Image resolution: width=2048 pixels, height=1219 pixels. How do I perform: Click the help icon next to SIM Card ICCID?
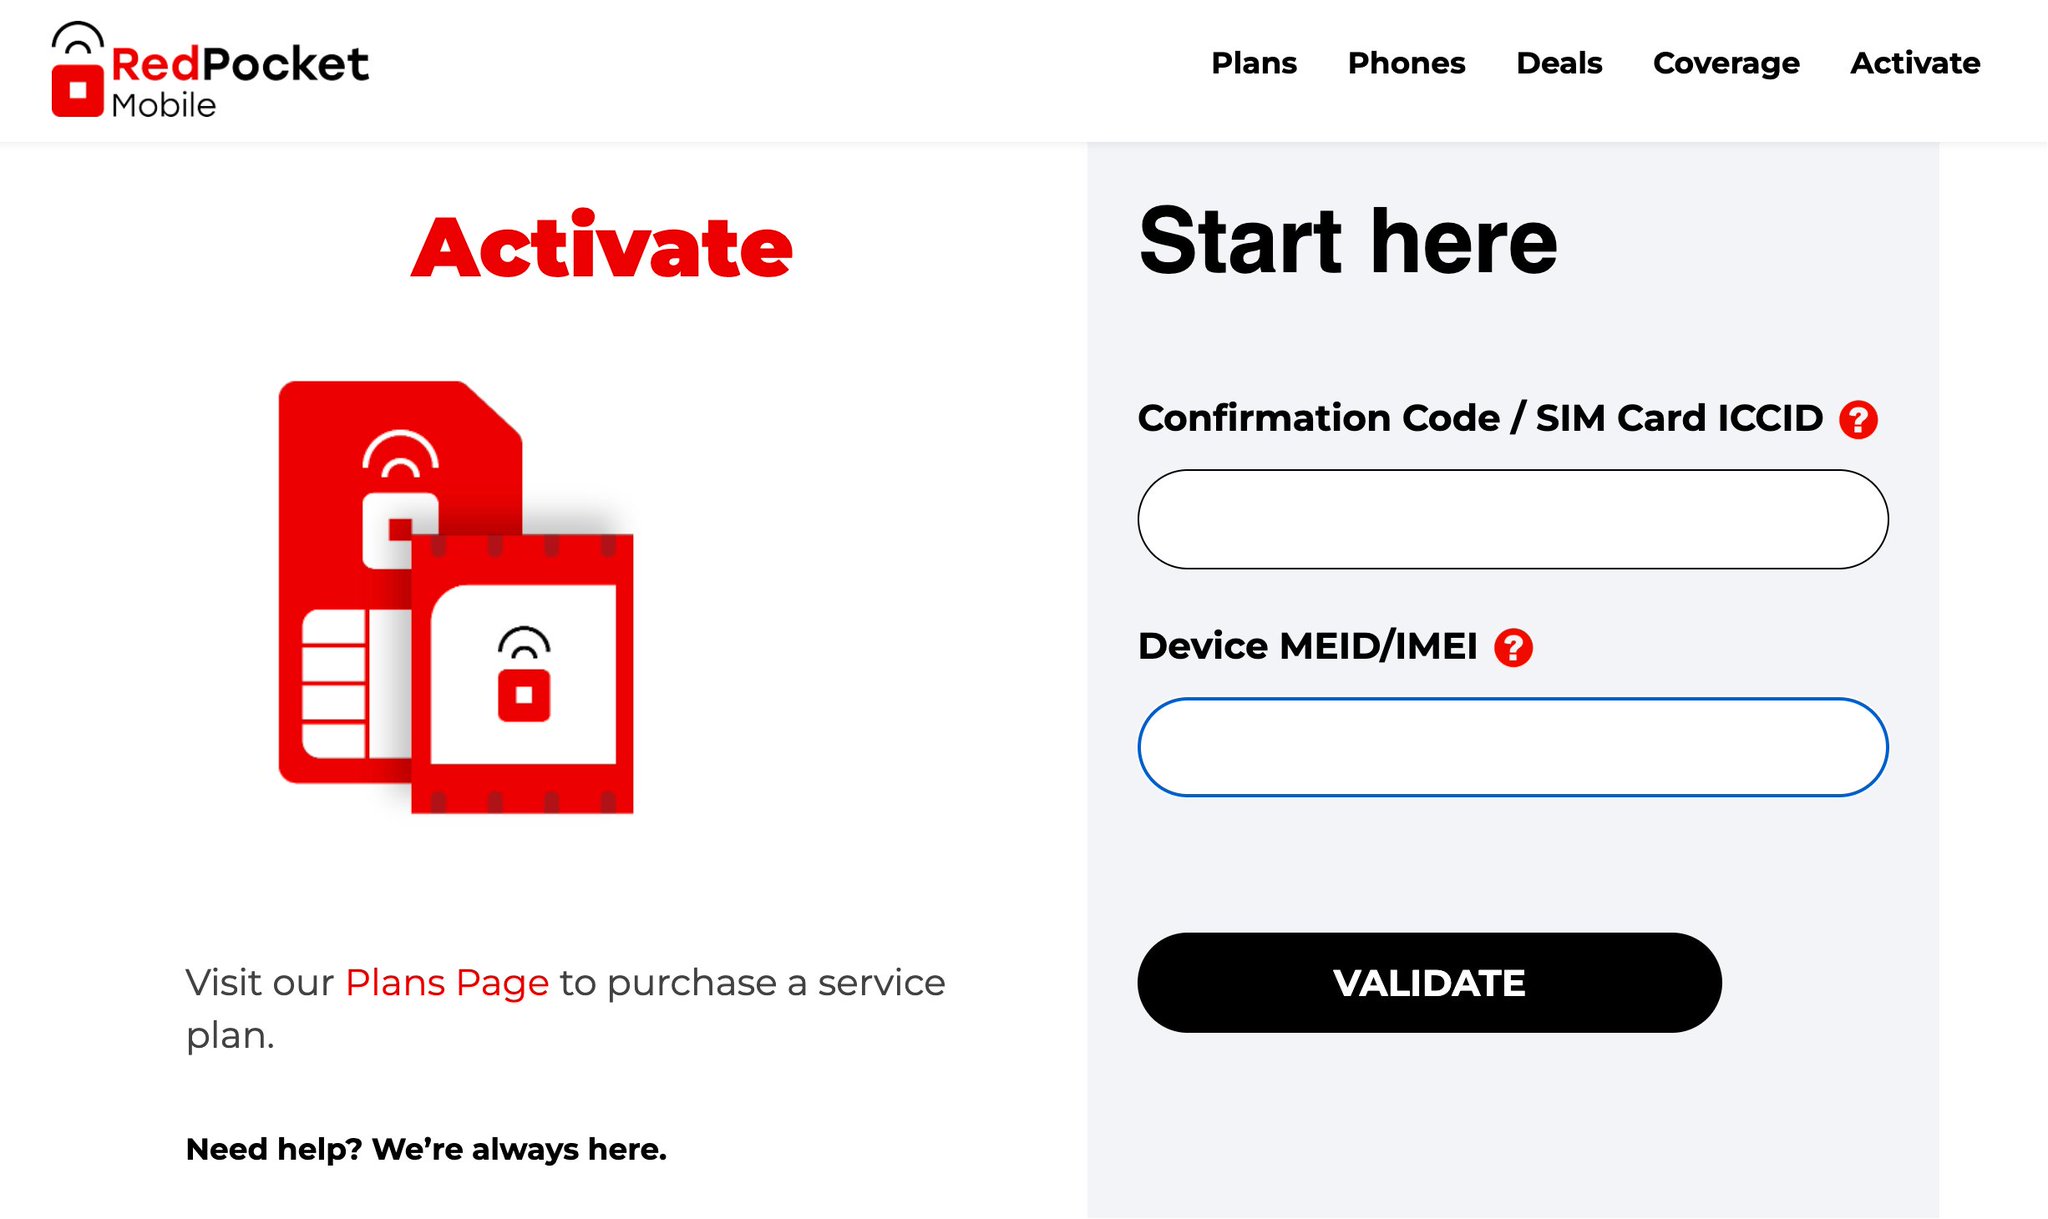point(1858,420)
